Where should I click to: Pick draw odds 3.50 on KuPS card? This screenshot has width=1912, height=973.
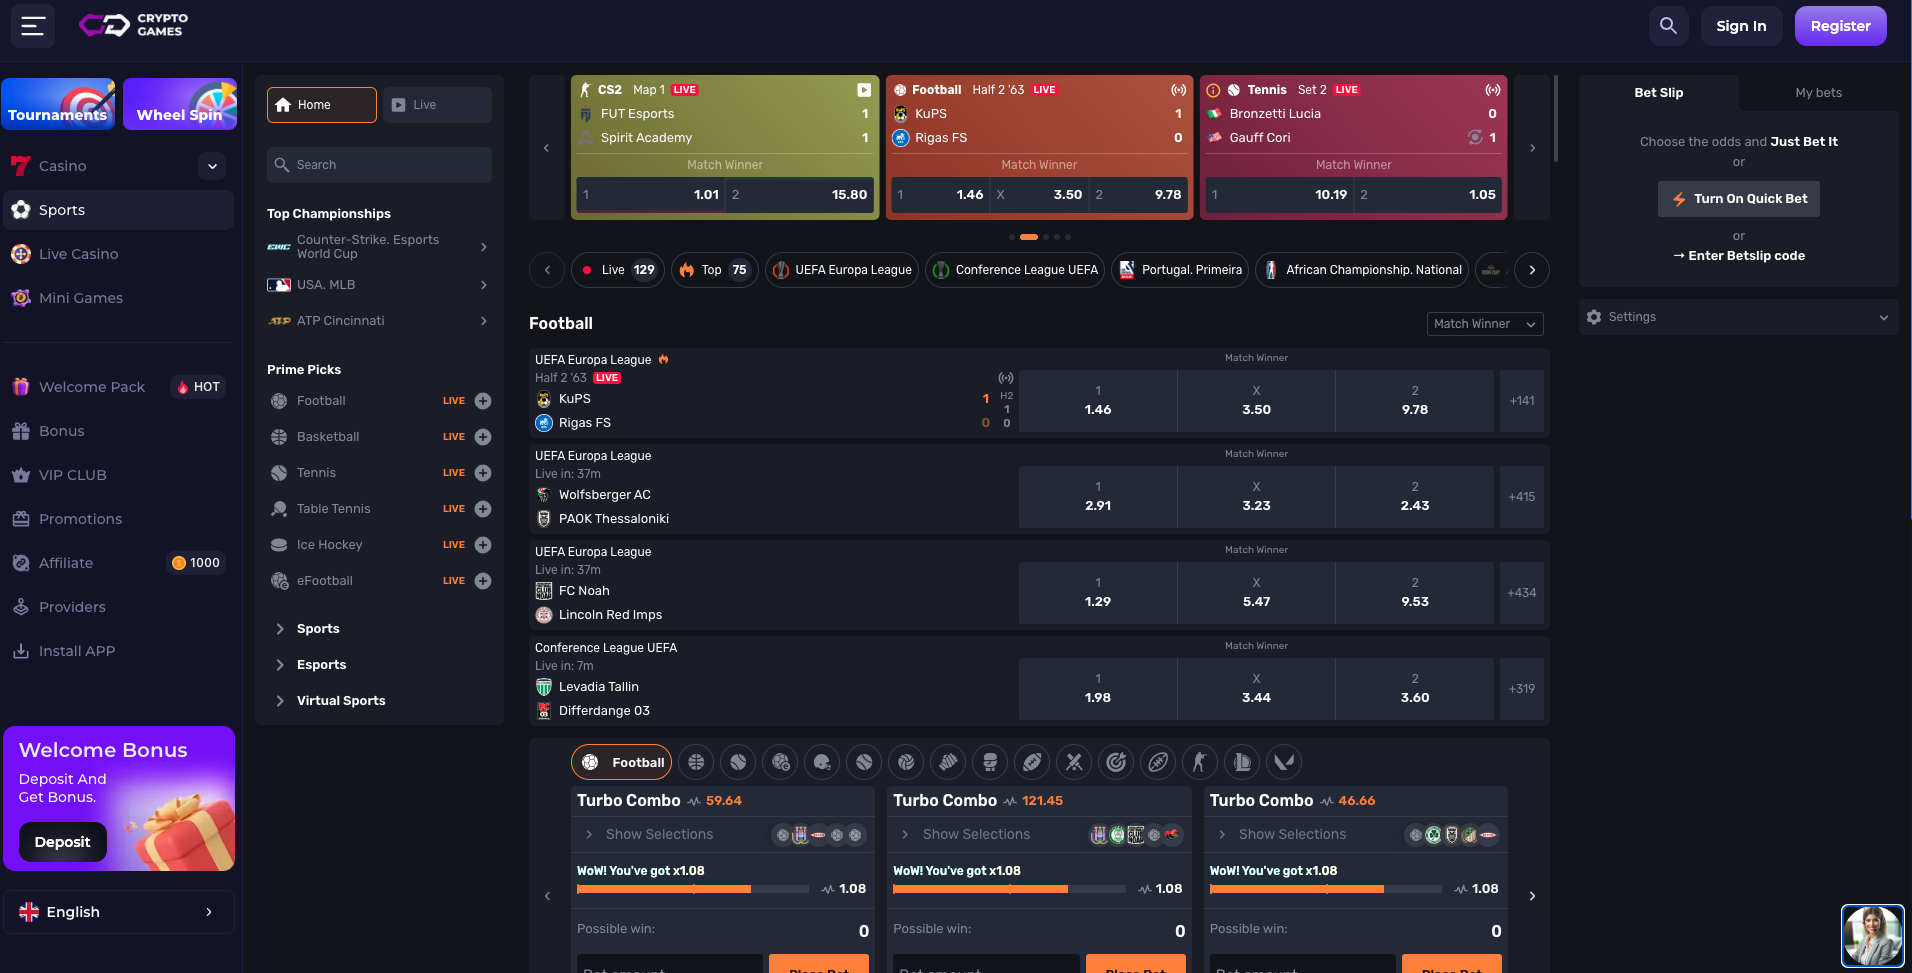(1039, 195)
